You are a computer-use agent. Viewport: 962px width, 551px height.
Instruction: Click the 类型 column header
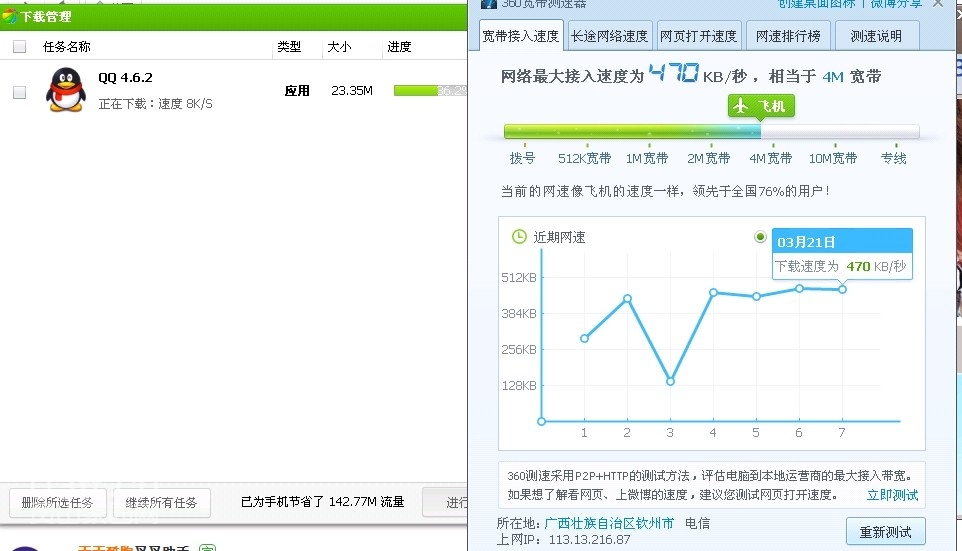tap(289, 47)
